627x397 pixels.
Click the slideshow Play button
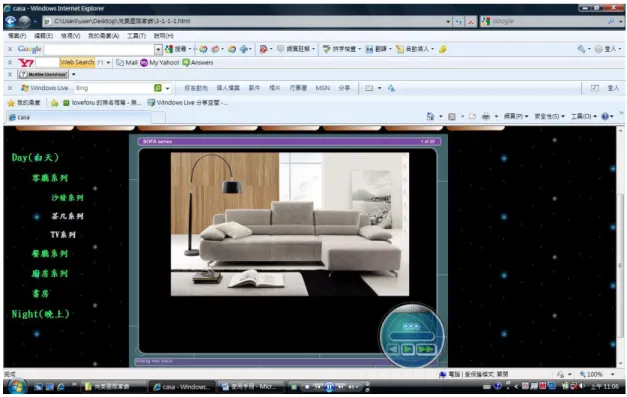(x=407, y=349)
